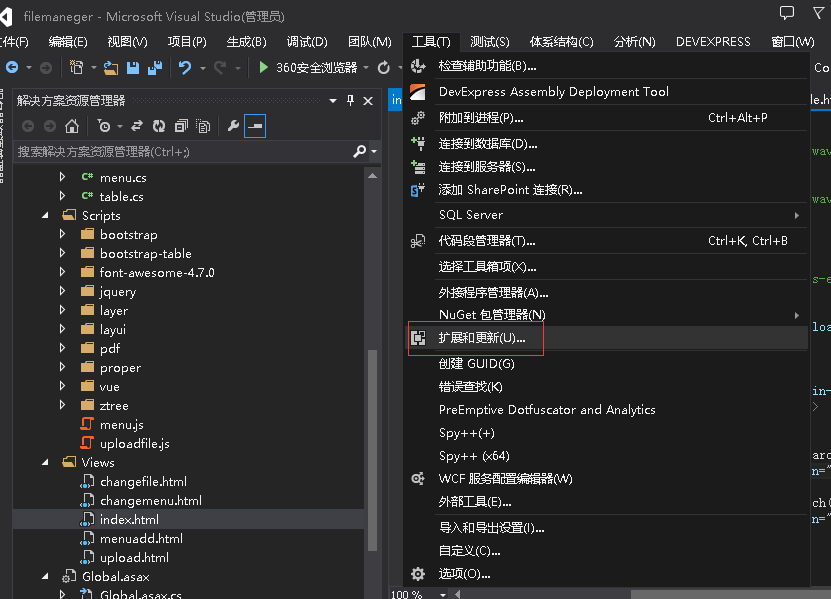Image resolution: width=831 pixels, height=599 pixels.
Task: Open the 100 % zoom dropdown
Action: click(x=443, y=594)
